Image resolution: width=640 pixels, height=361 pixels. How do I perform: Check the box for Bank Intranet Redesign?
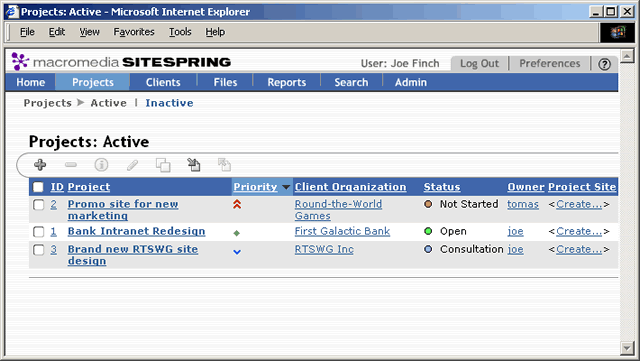click(38, 232)
